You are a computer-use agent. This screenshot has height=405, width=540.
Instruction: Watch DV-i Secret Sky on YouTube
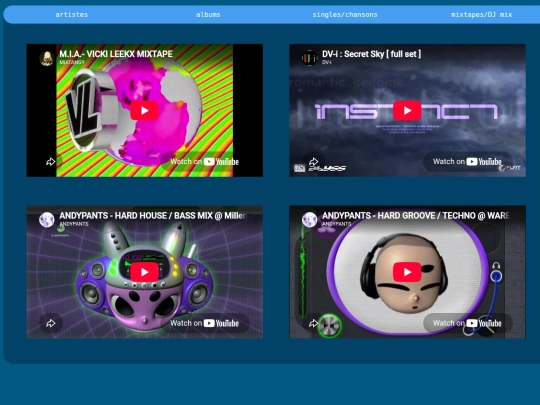point(467,162)
